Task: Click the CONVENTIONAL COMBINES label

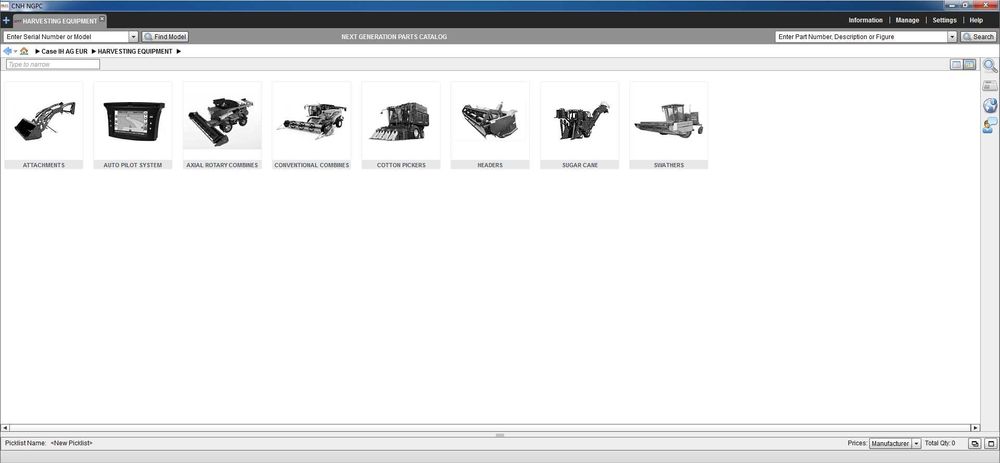Action: [312, 165]
